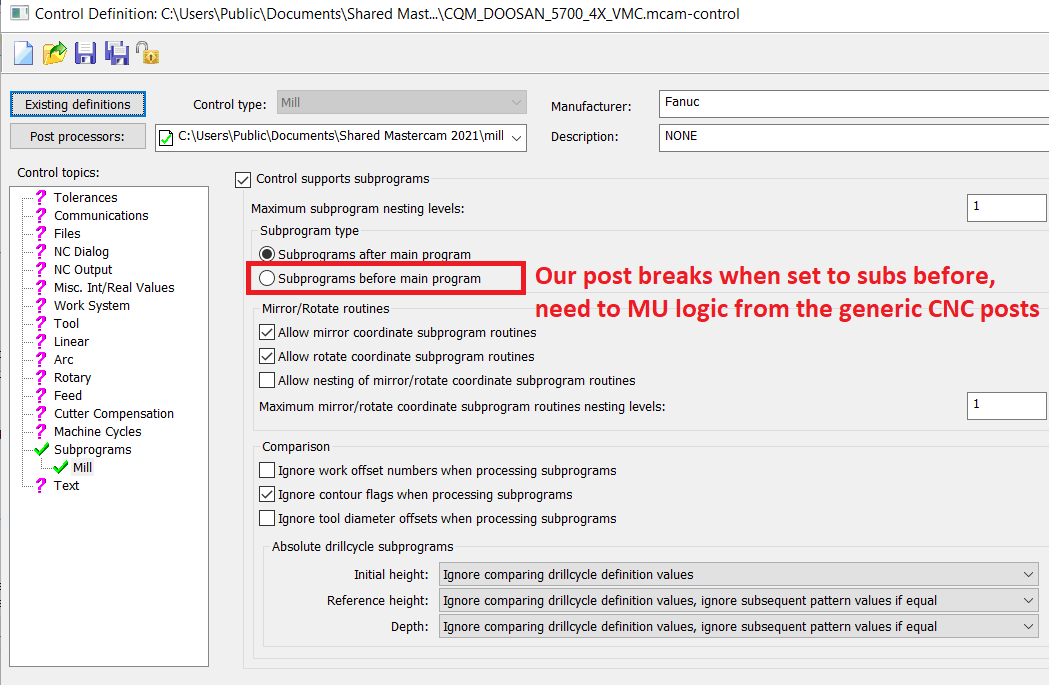Click the Save As double-floppy icon
The width and height of the screenshot is (1049, 685).
tap(118, 53)
